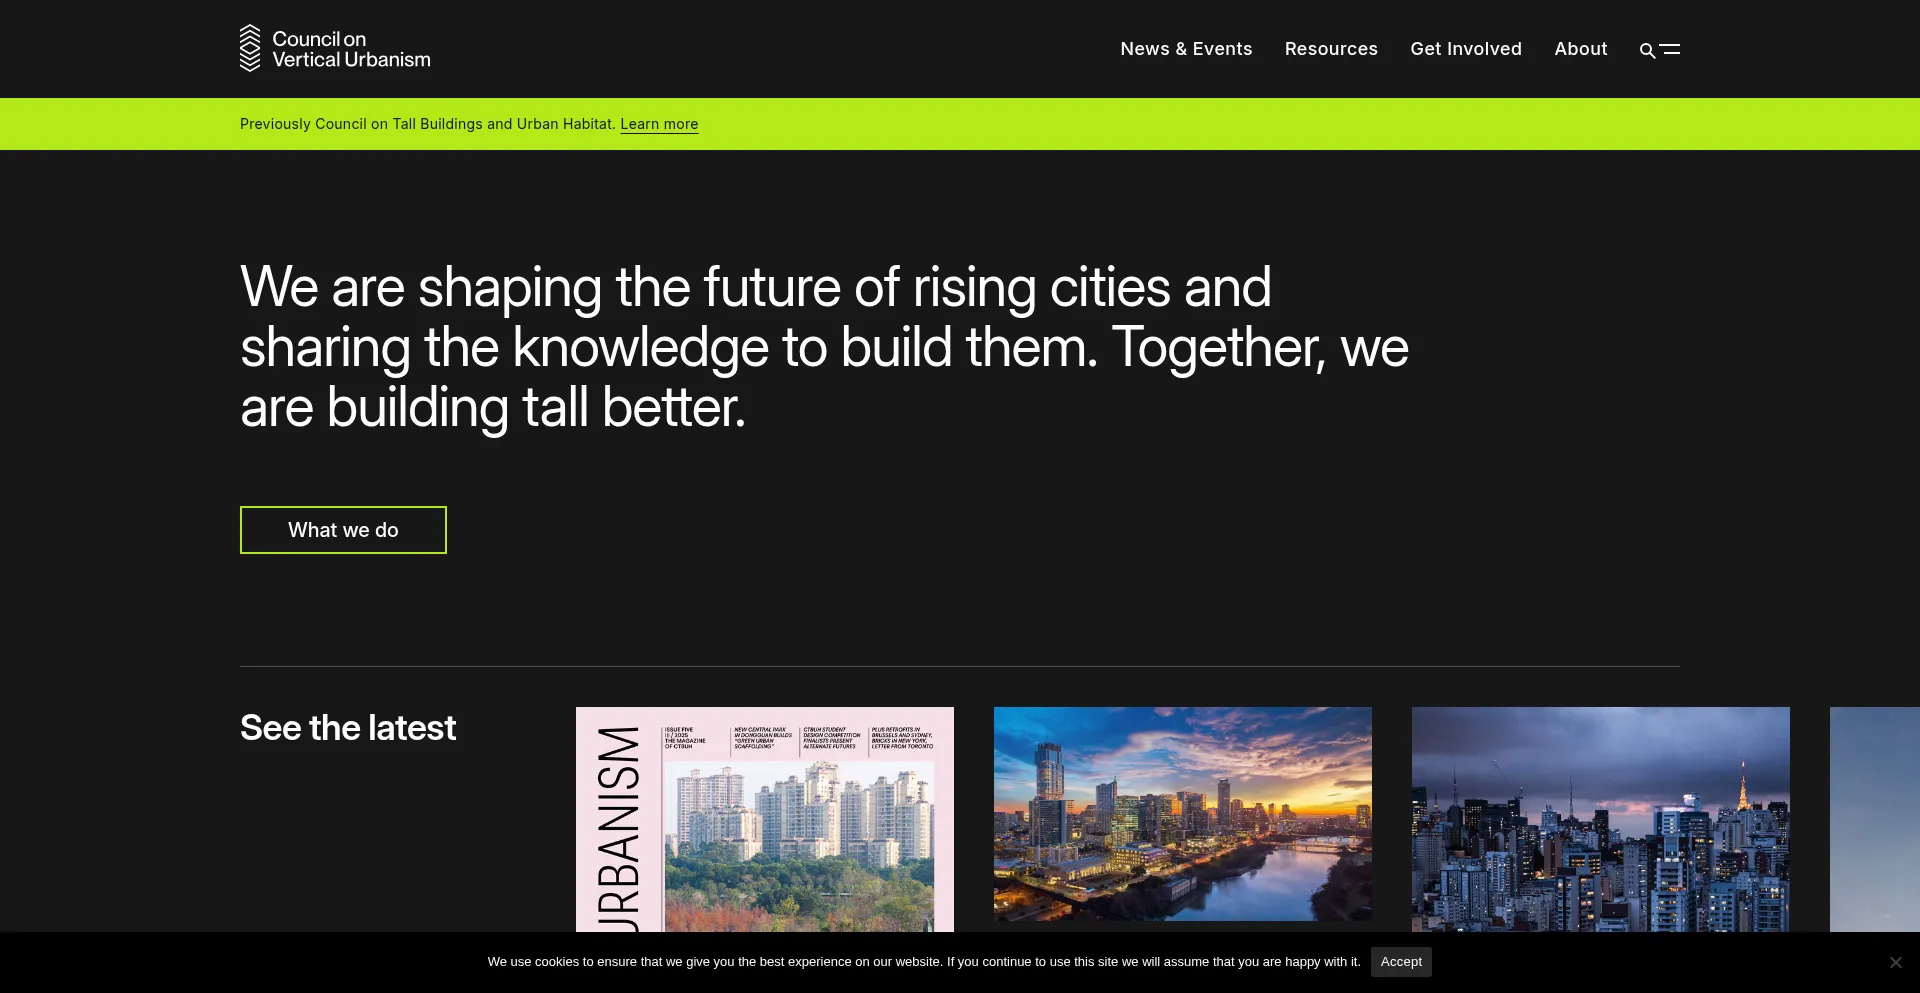The height and width of the screenshot is (993, 1920).
Task: Click the See the latest heading
Action: pos(347,727)
